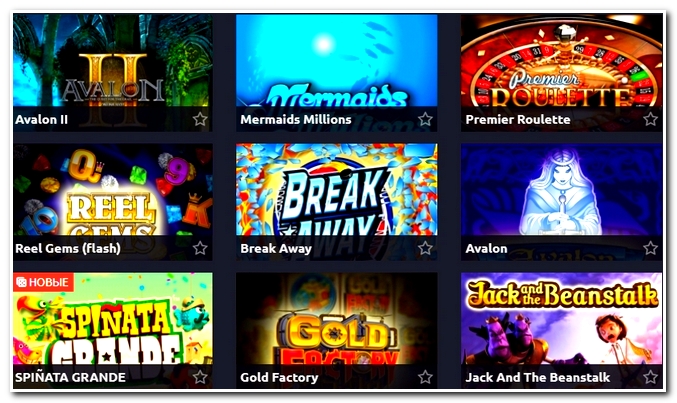
Task: Mark Break Away as favorite with star
Action: coord(425,248)
